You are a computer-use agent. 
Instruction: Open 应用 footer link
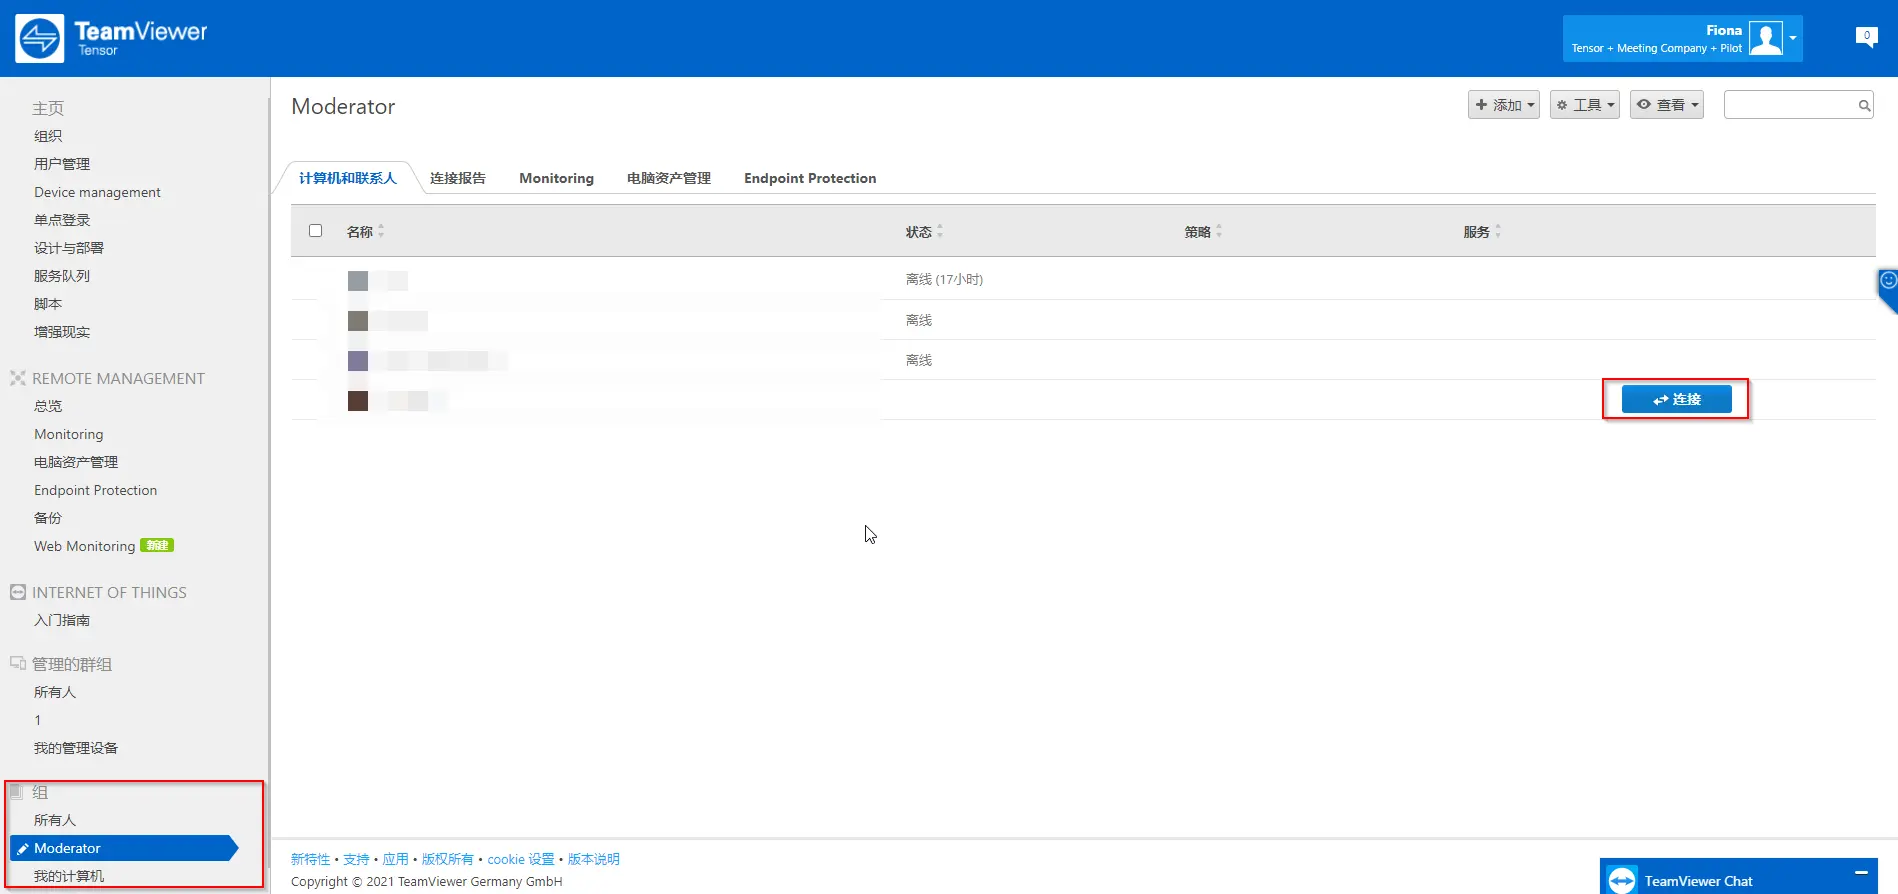pyautogui.click(x=395, y=859)
